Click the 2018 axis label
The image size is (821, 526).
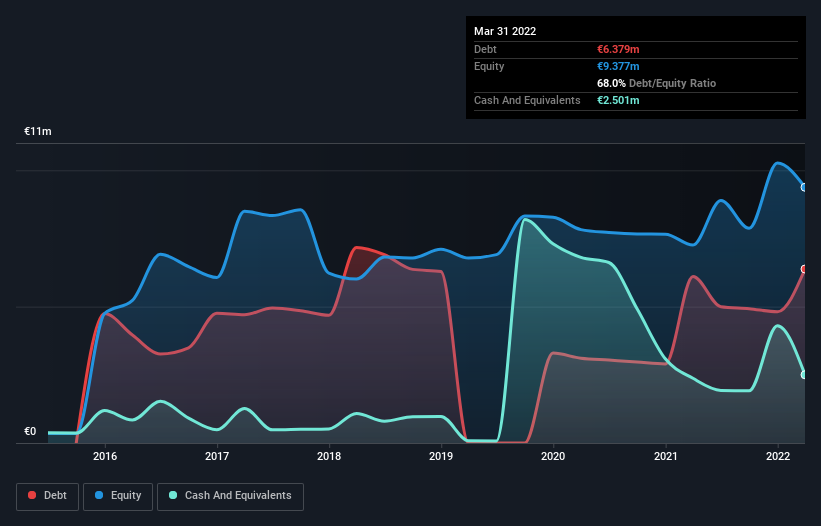[x=329, y=456]
